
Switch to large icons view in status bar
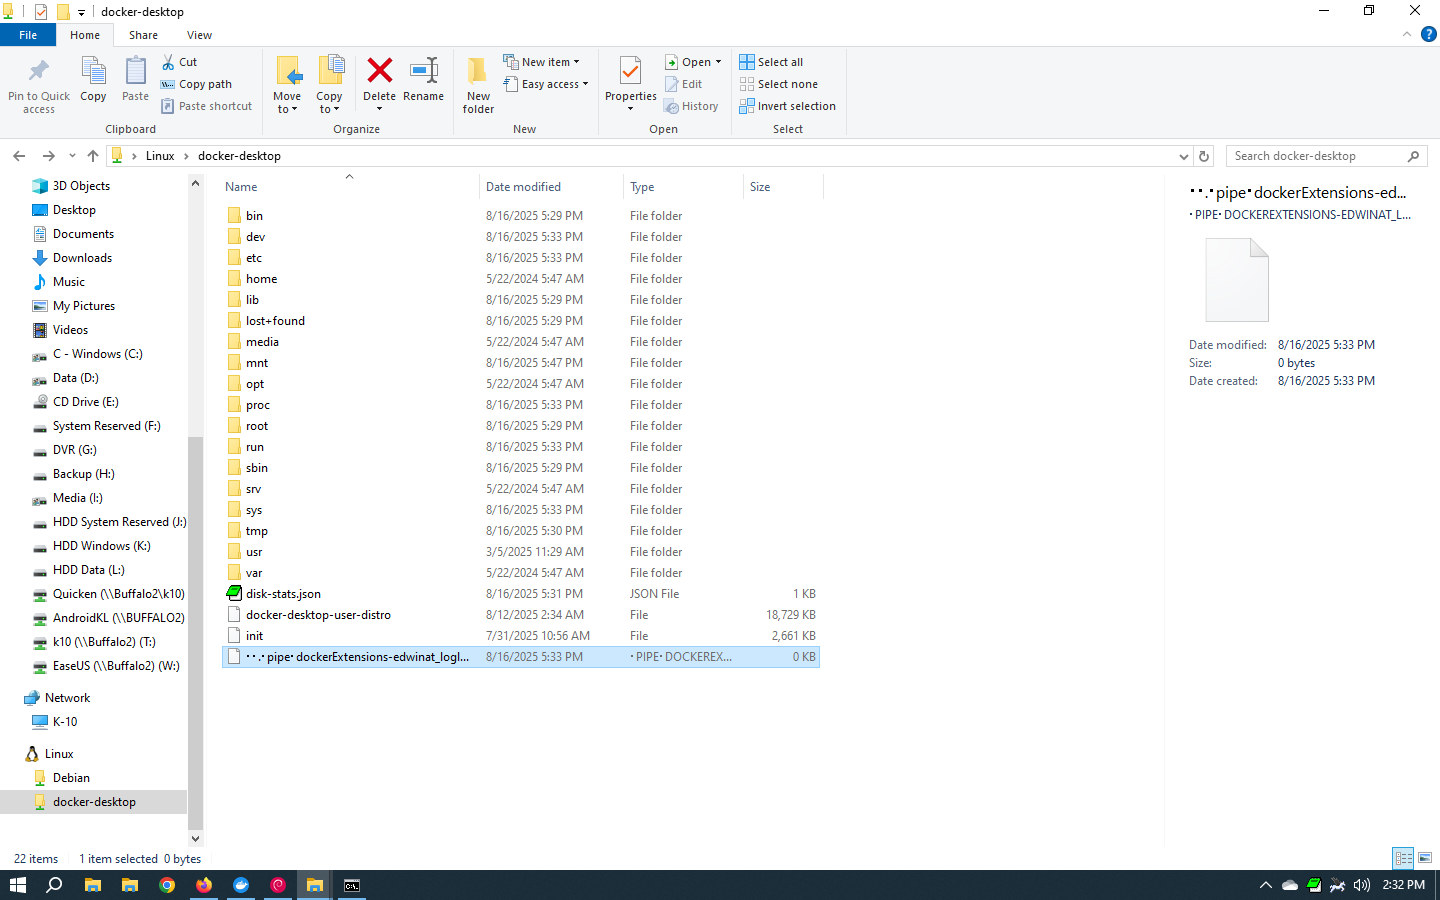click(x=1425, y=858)
